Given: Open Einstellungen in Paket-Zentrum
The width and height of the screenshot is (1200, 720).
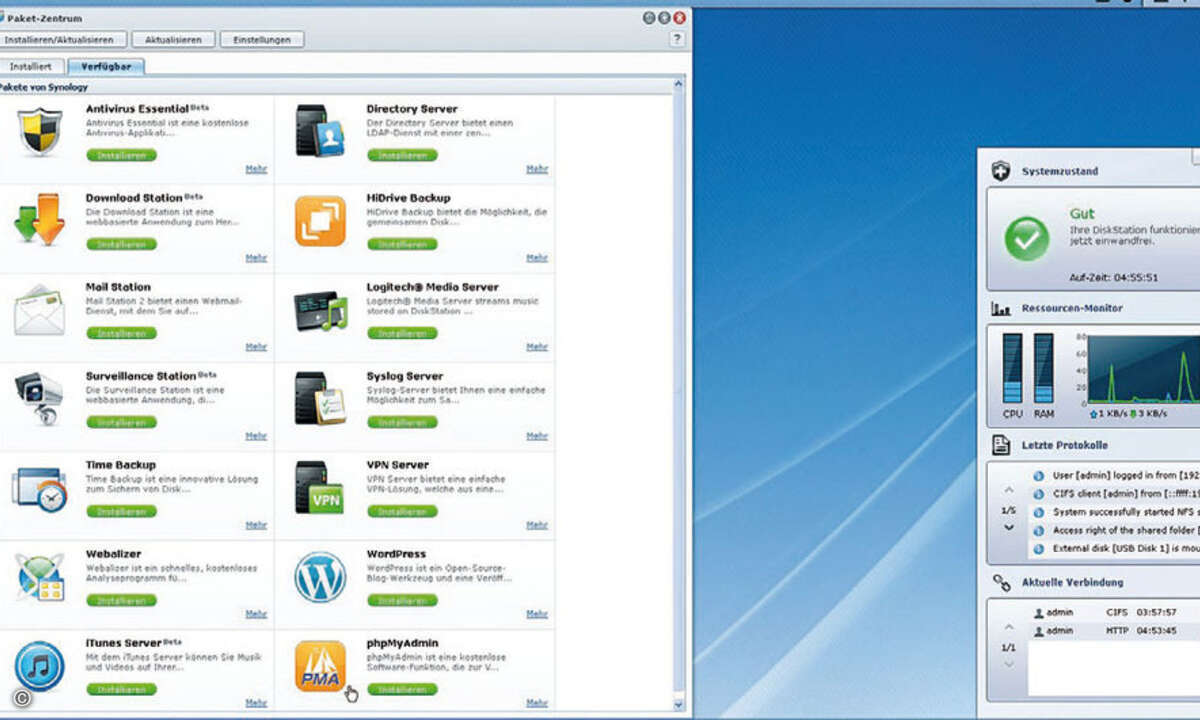Looking at the screenshot, I should (x=262, y=40).
